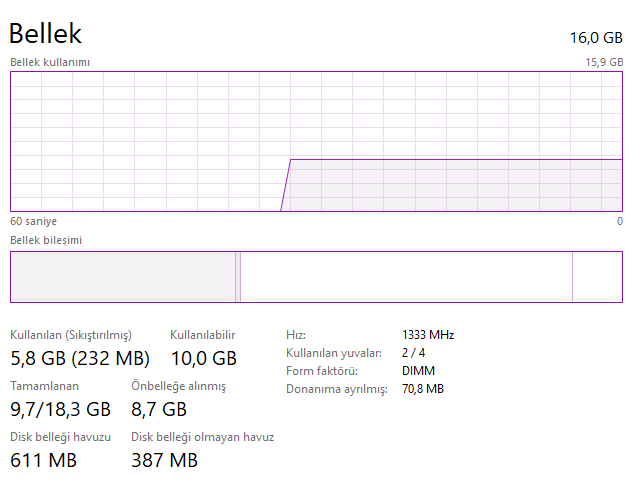
Task: Click the Kullanılabilir 10,0 GB value
Action: 203,358
